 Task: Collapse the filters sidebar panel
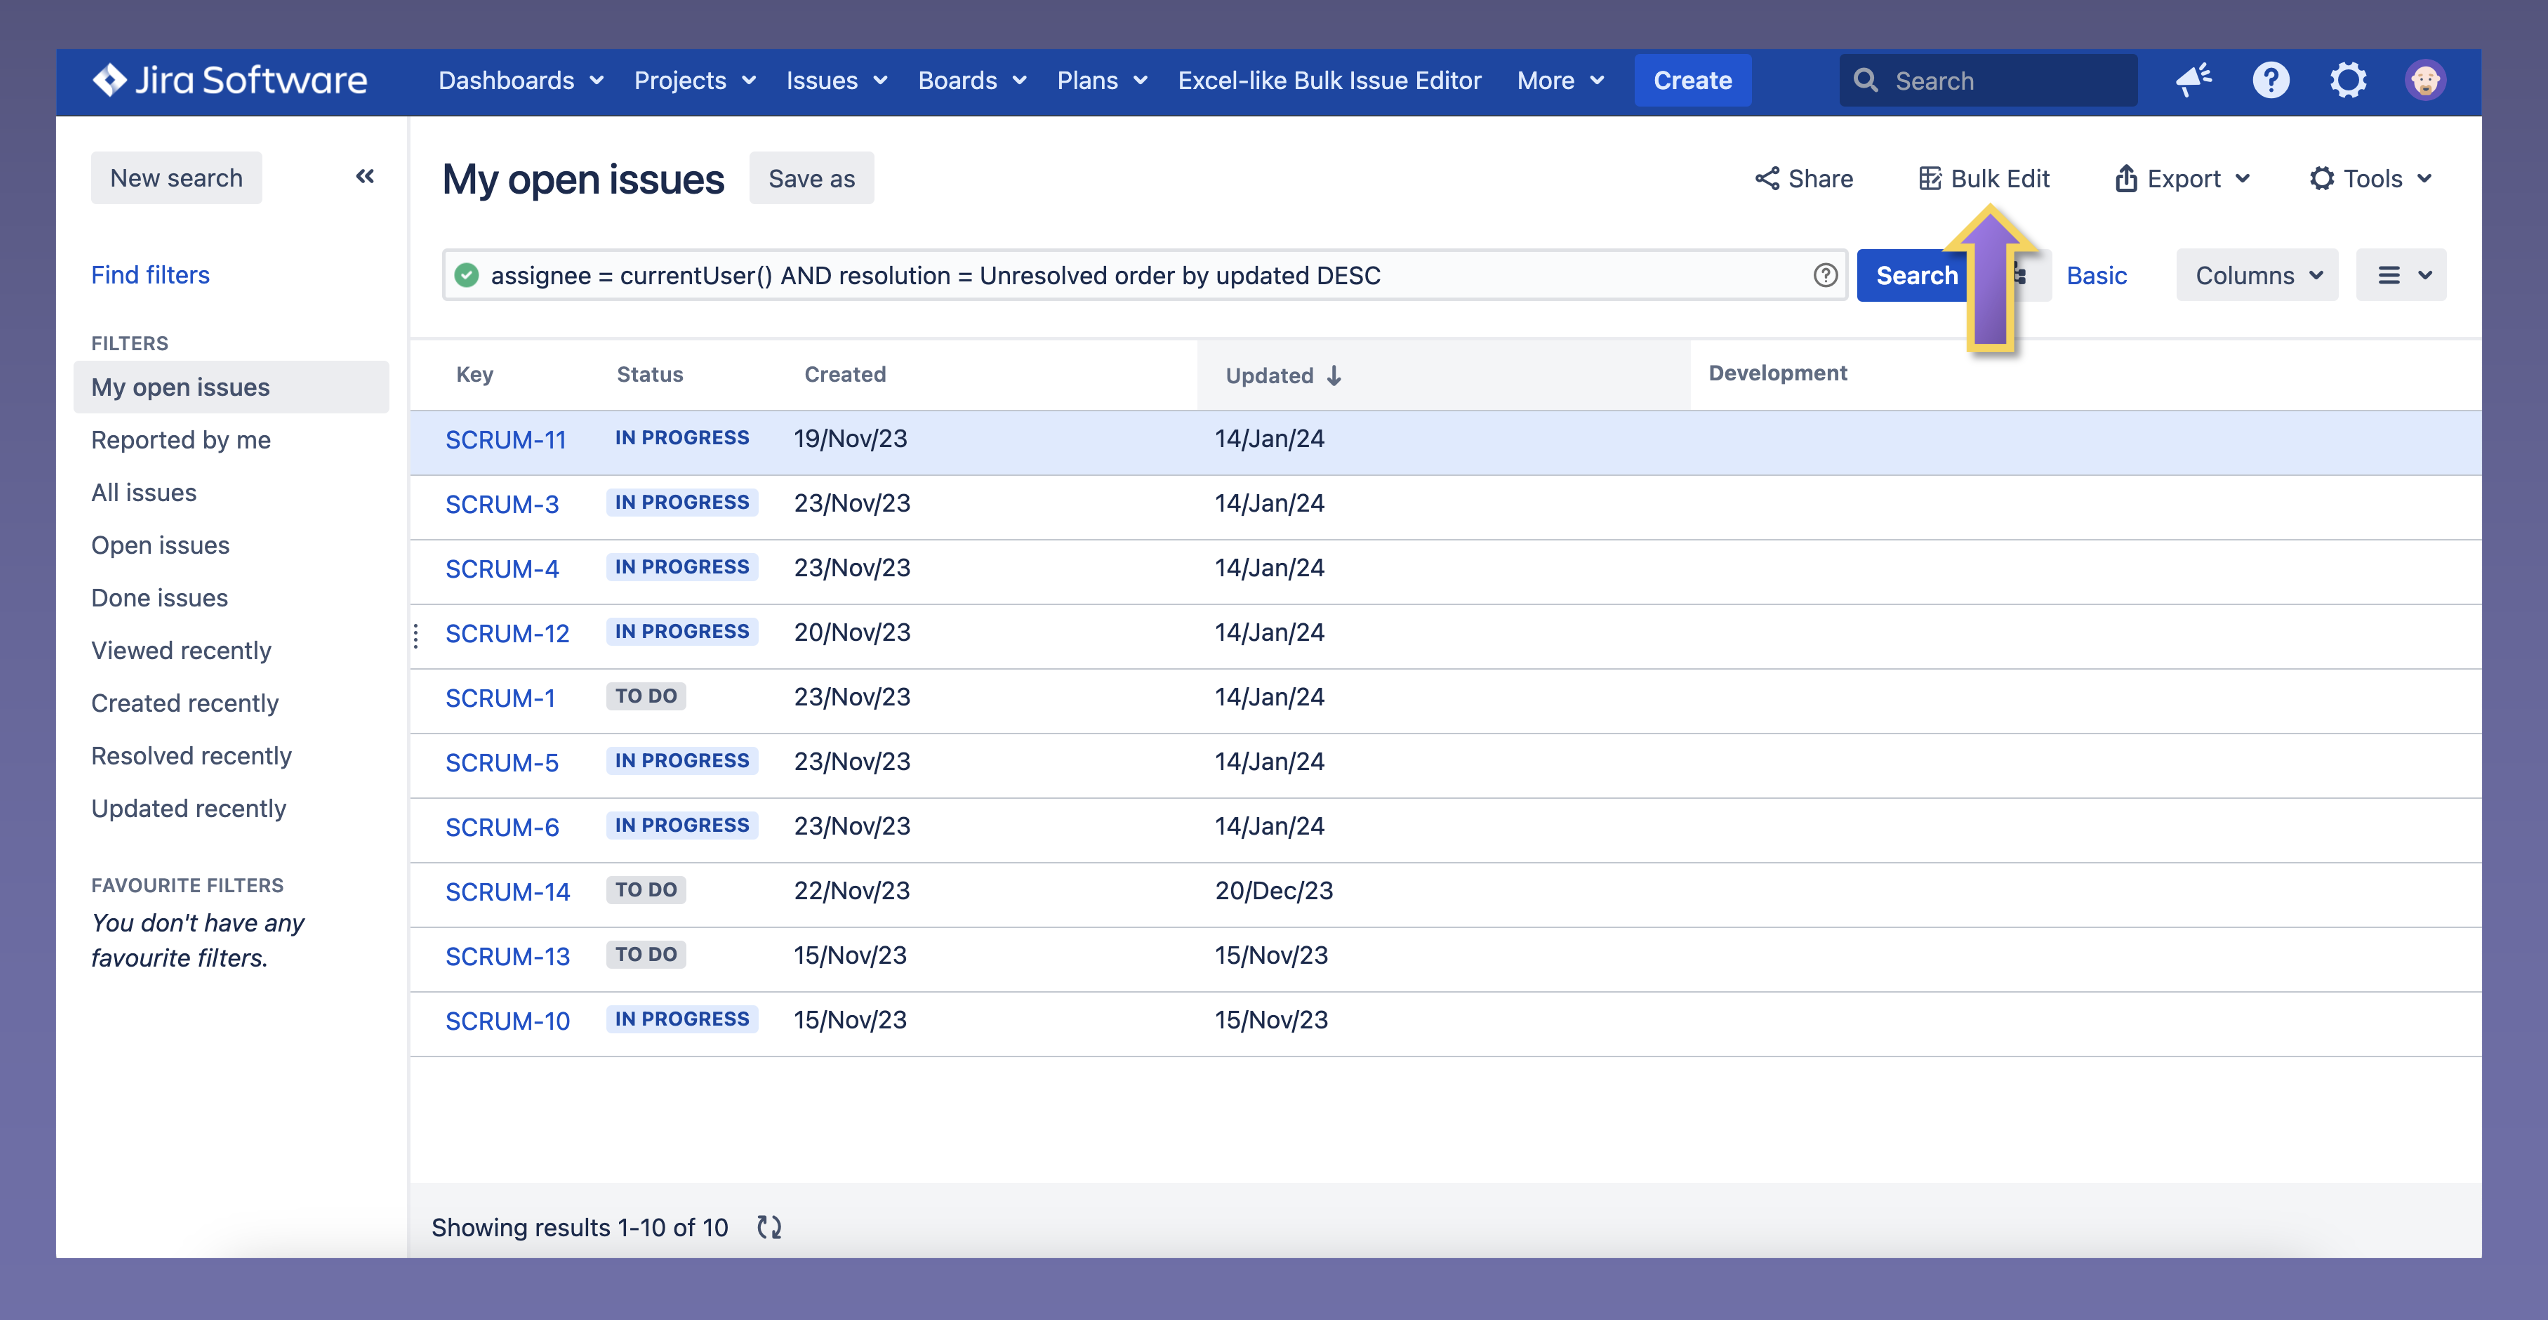click(x=365, y=177)
